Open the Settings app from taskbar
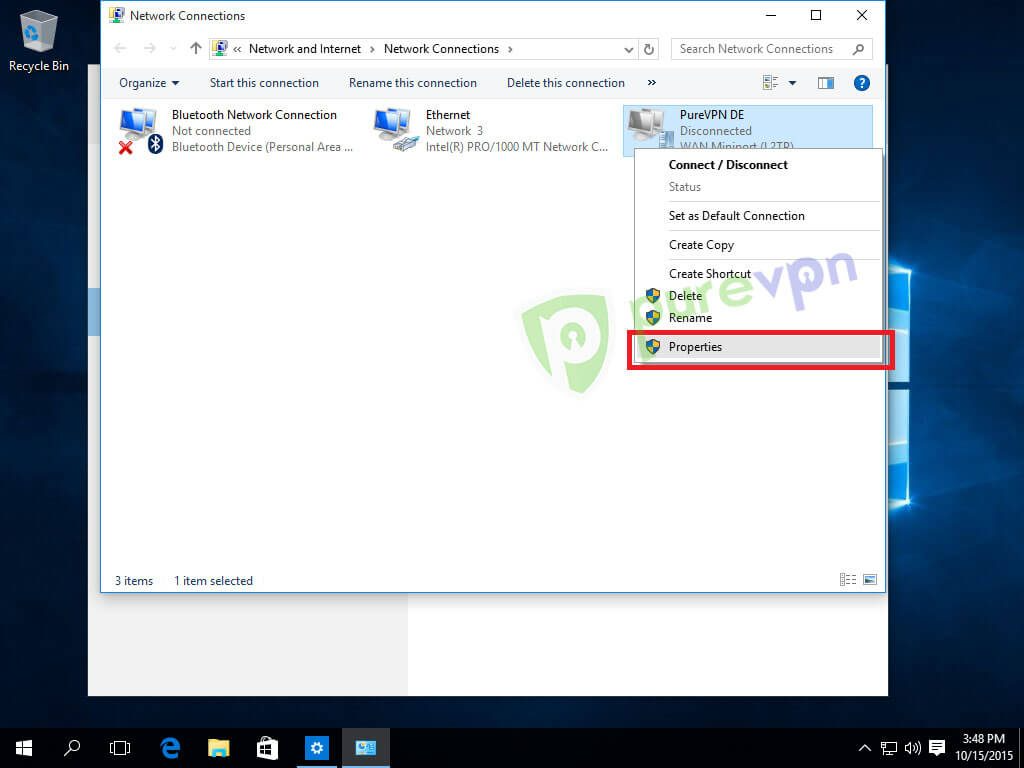 point(317,747)
